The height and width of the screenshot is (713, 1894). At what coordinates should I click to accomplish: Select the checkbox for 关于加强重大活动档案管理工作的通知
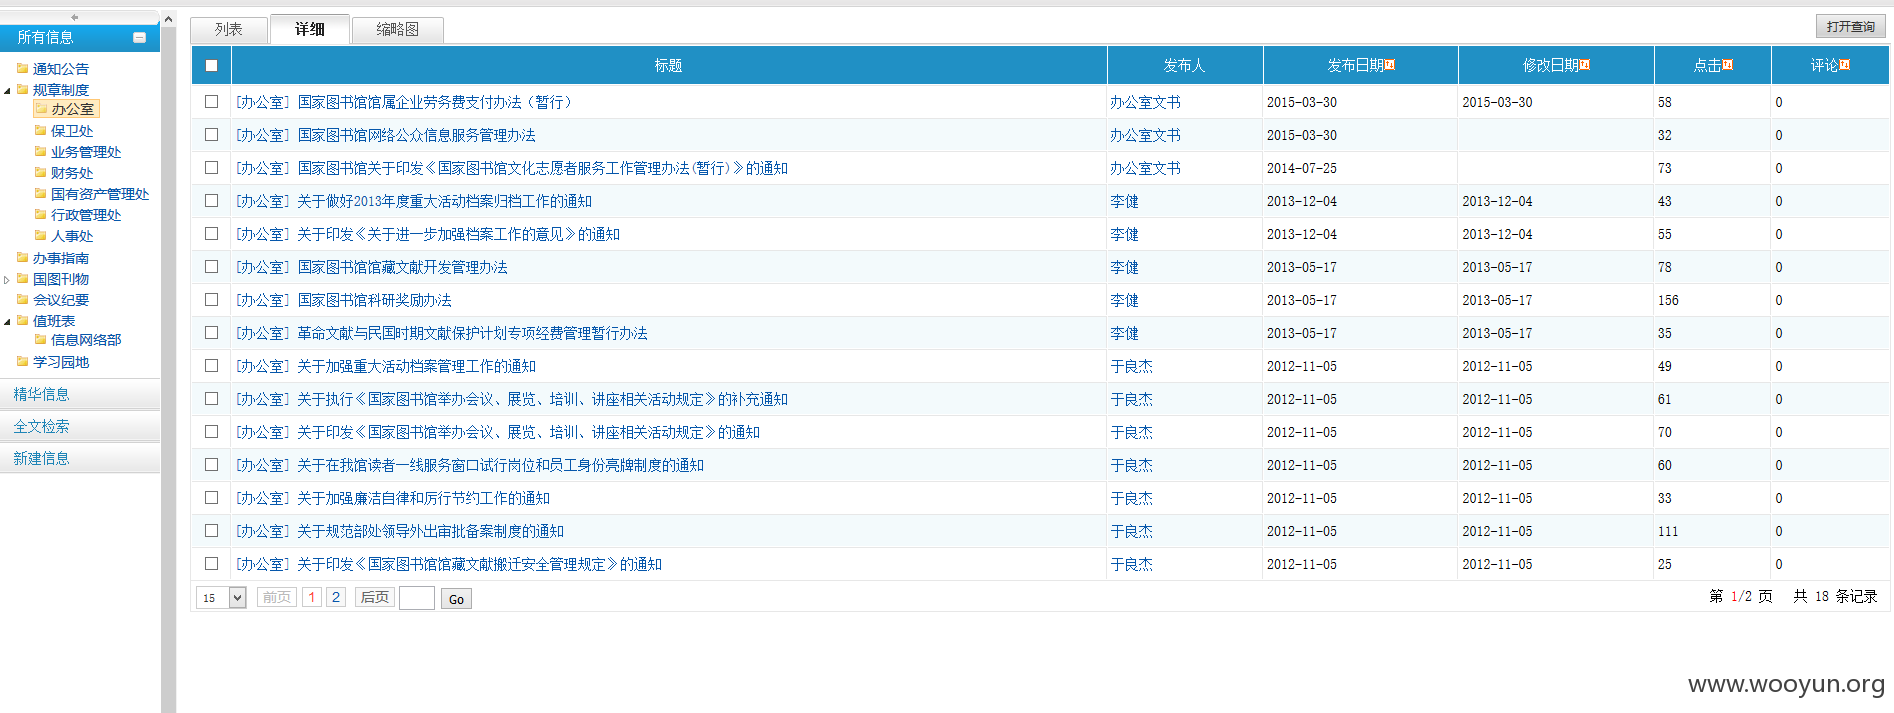click(211, 365)
